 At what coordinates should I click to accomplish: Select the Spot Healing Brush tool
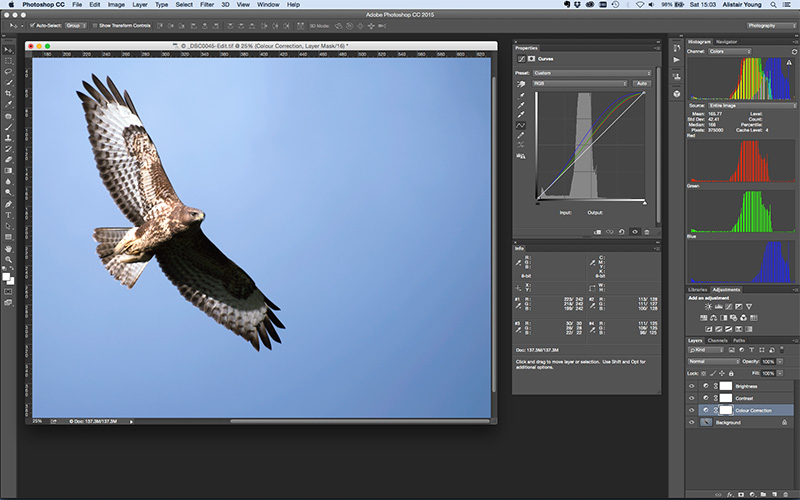[8, 116]
